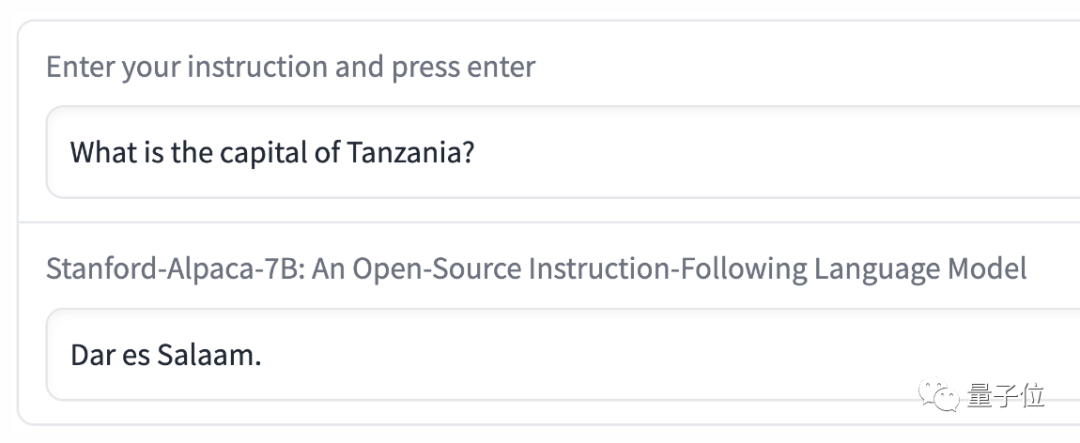Click the 量子位 watermark text

(x=1006, y=396)
